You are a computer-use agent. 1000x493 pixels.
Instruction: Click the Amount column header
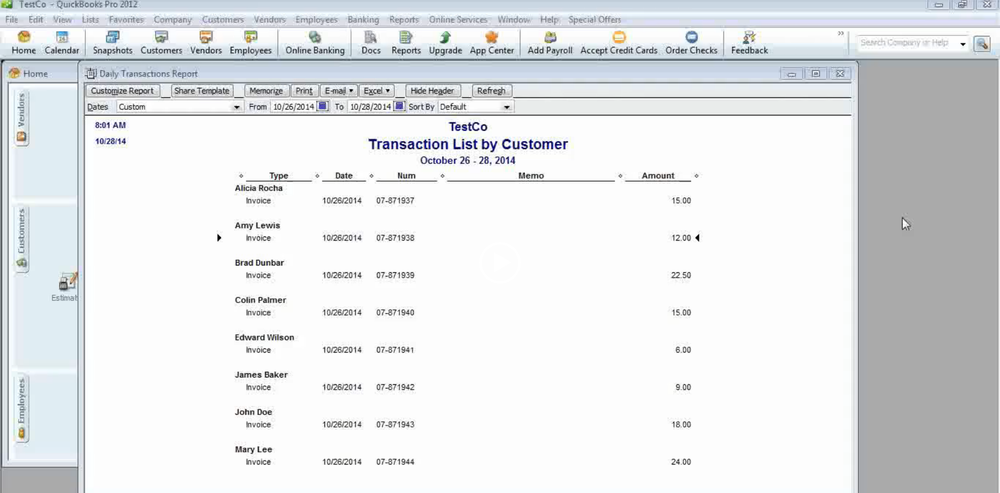(658, 176)
